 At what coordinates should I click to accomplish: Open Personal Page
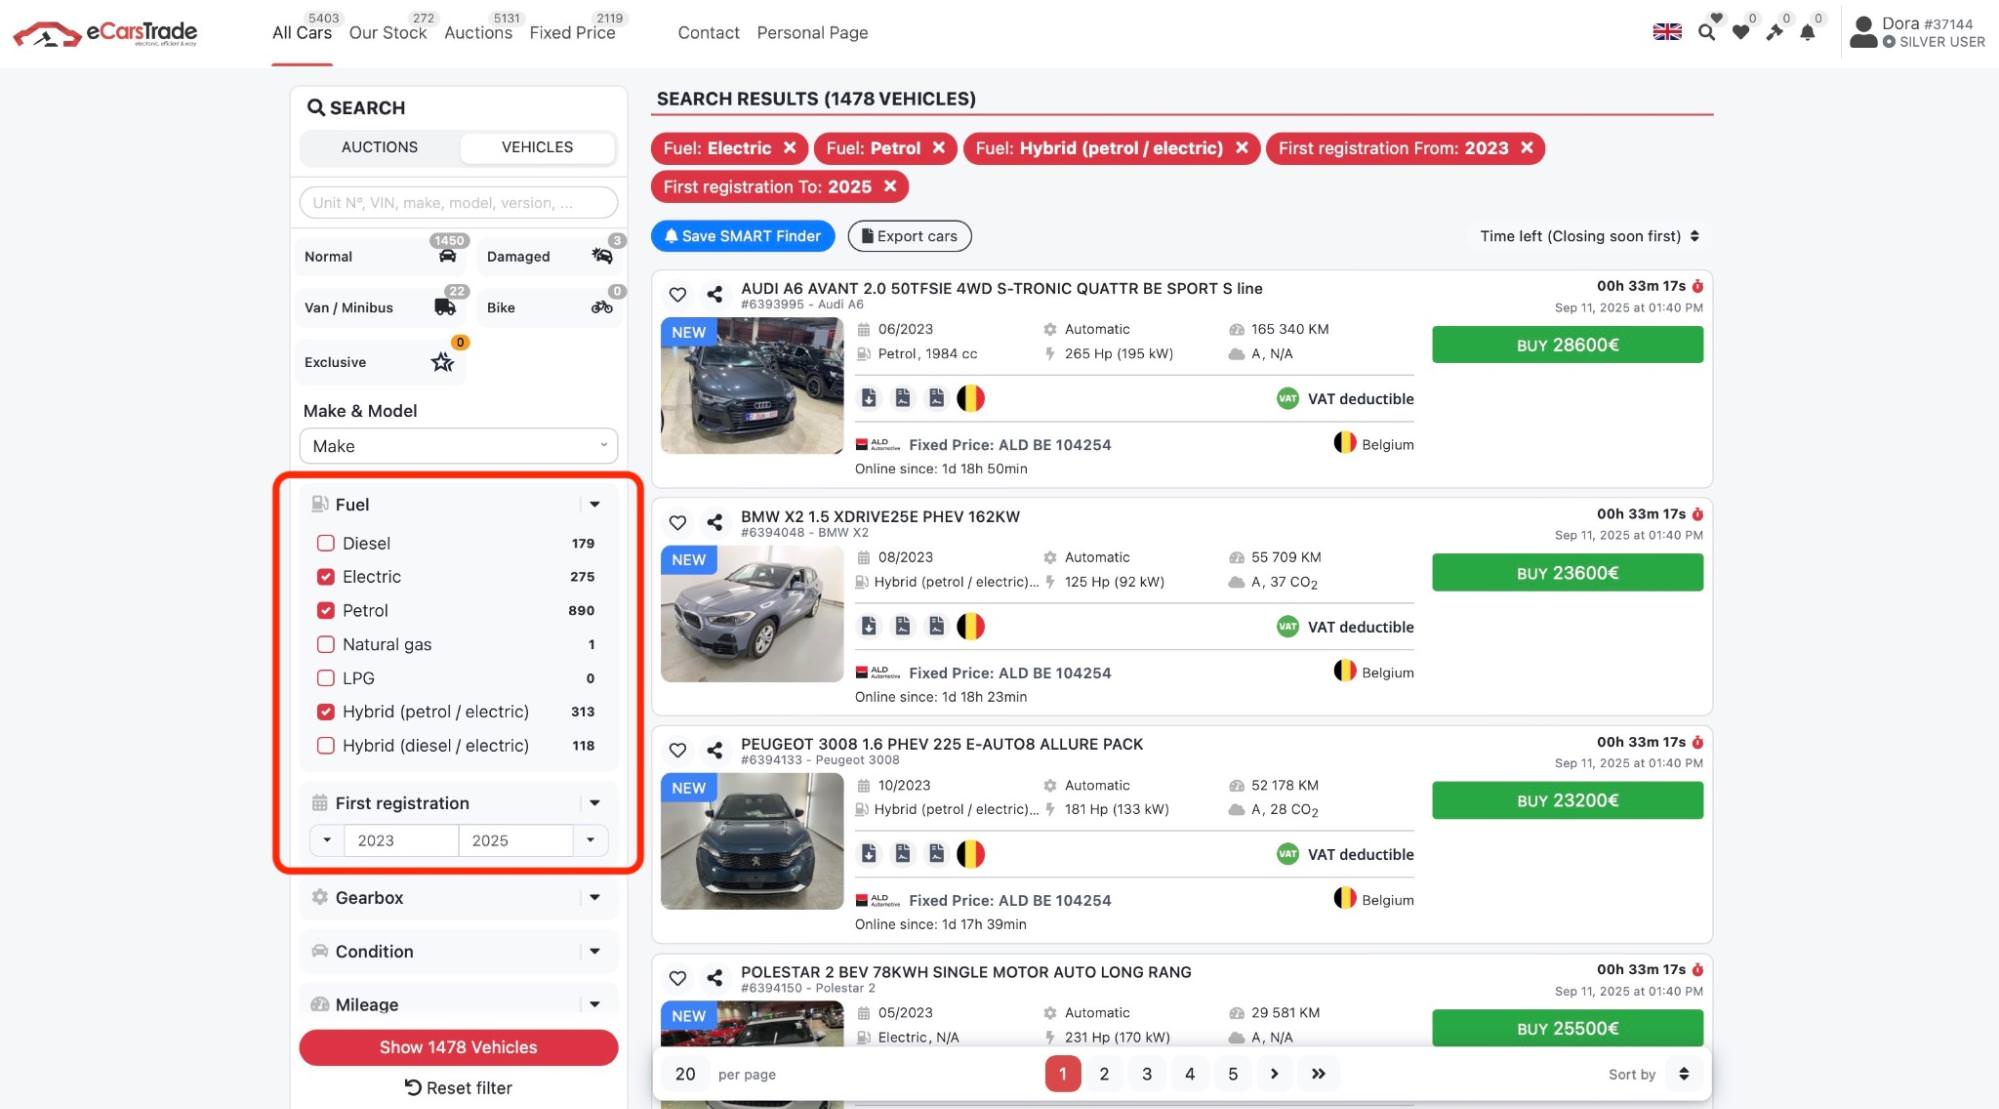click(x=812, y=32)
